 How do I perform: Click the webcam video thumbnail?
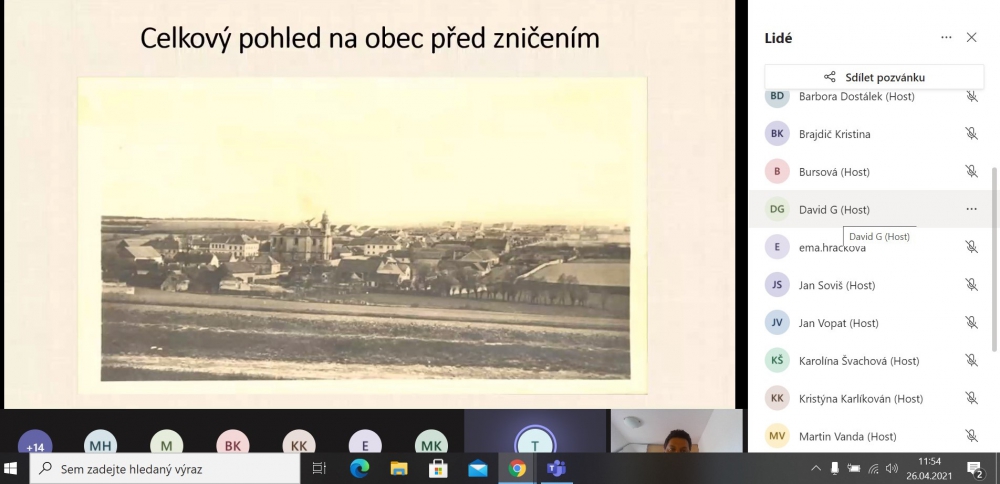[677, 432]
